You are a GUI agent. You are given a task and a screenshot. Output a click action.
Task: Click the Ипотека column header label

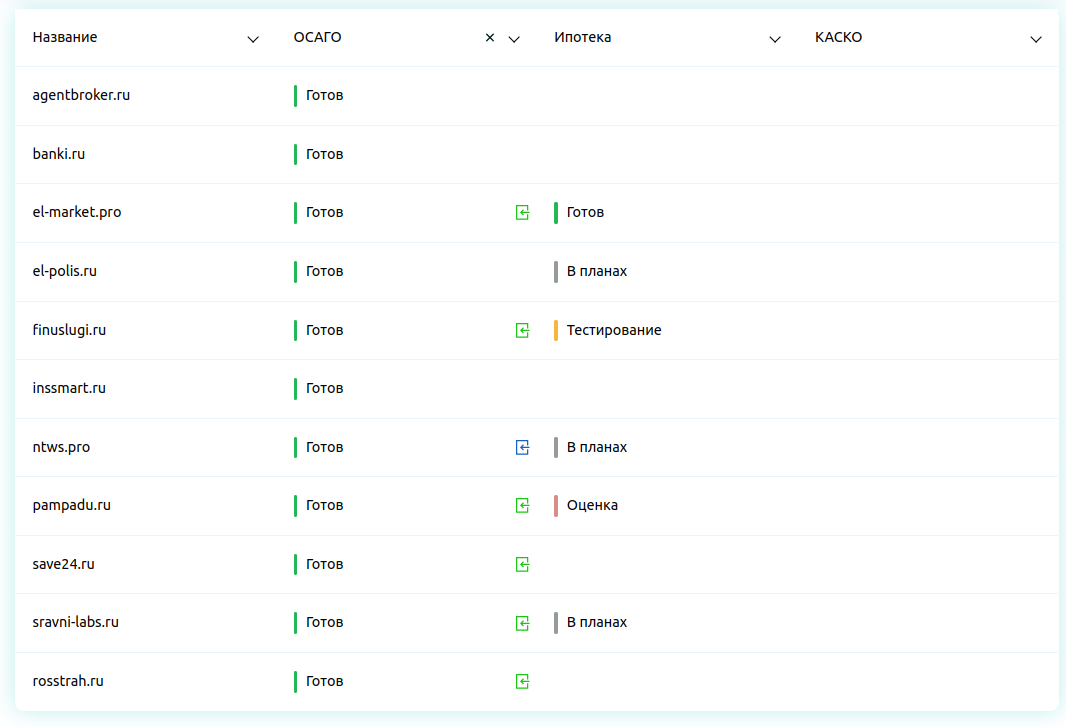click(x=583, y=37)
